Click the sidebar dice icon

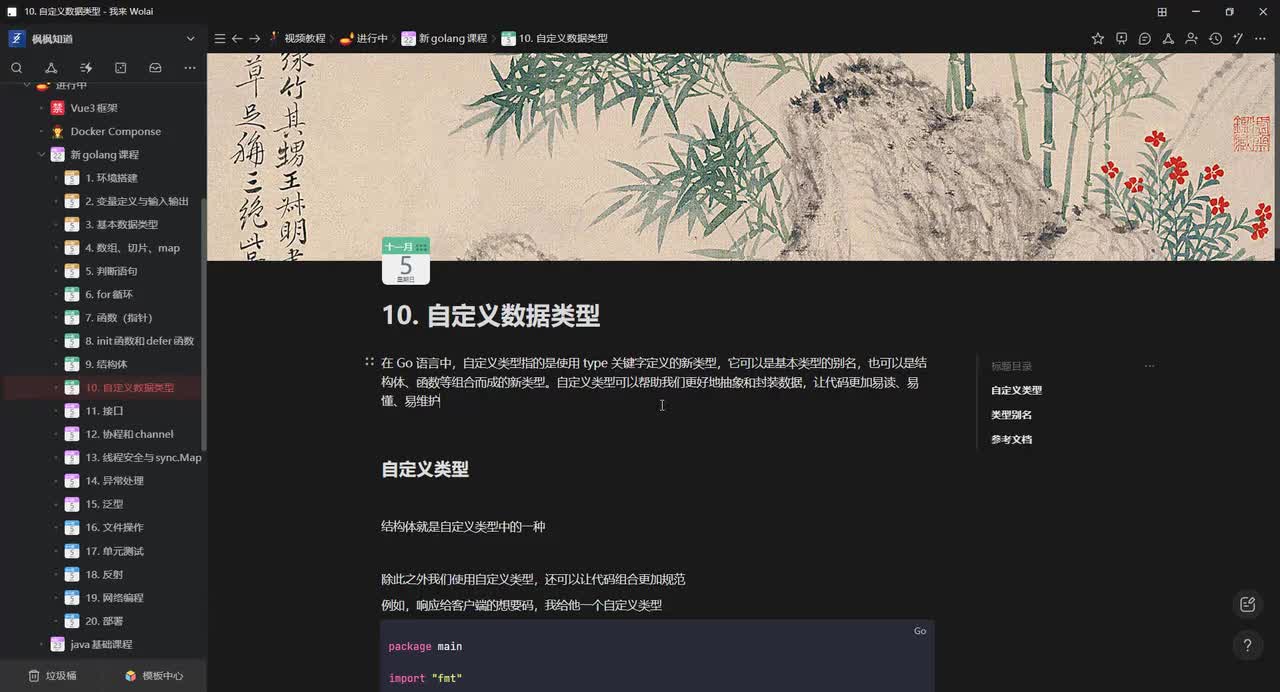[x=121, y=68]
